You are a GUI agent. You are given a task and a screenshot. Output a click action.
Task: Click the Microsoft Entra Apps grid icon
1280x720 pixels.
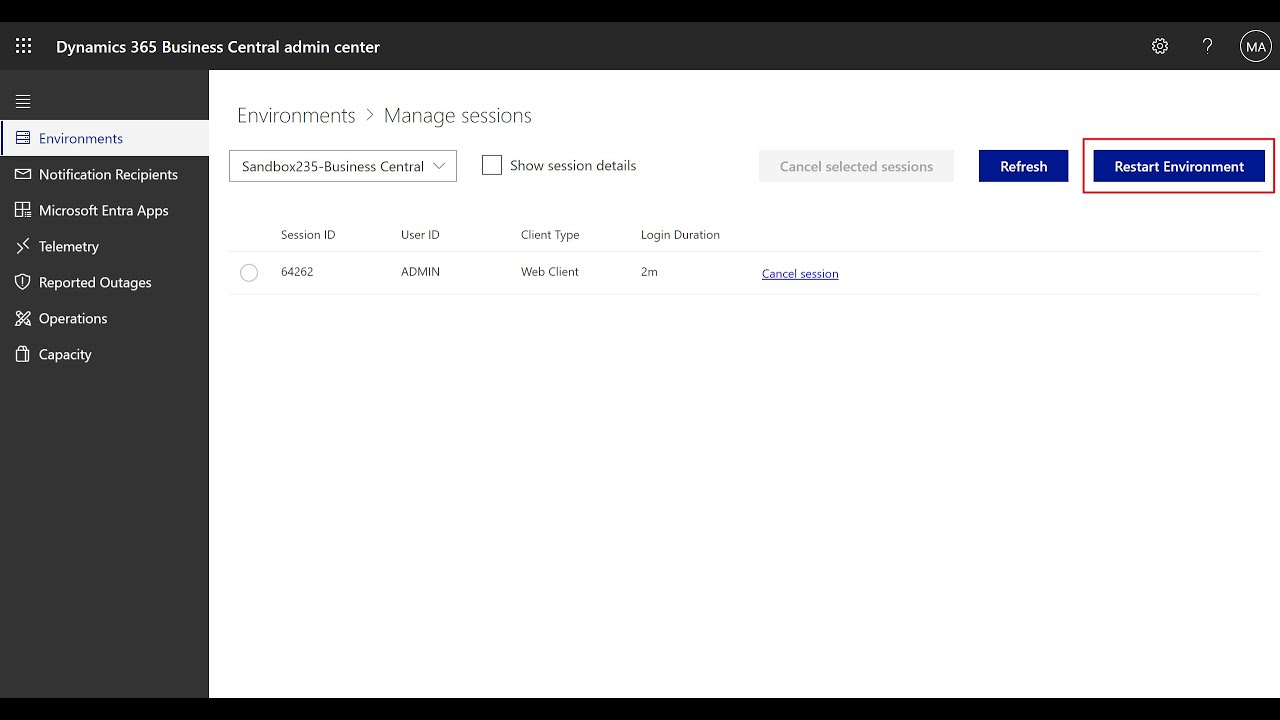click(23, 210)
